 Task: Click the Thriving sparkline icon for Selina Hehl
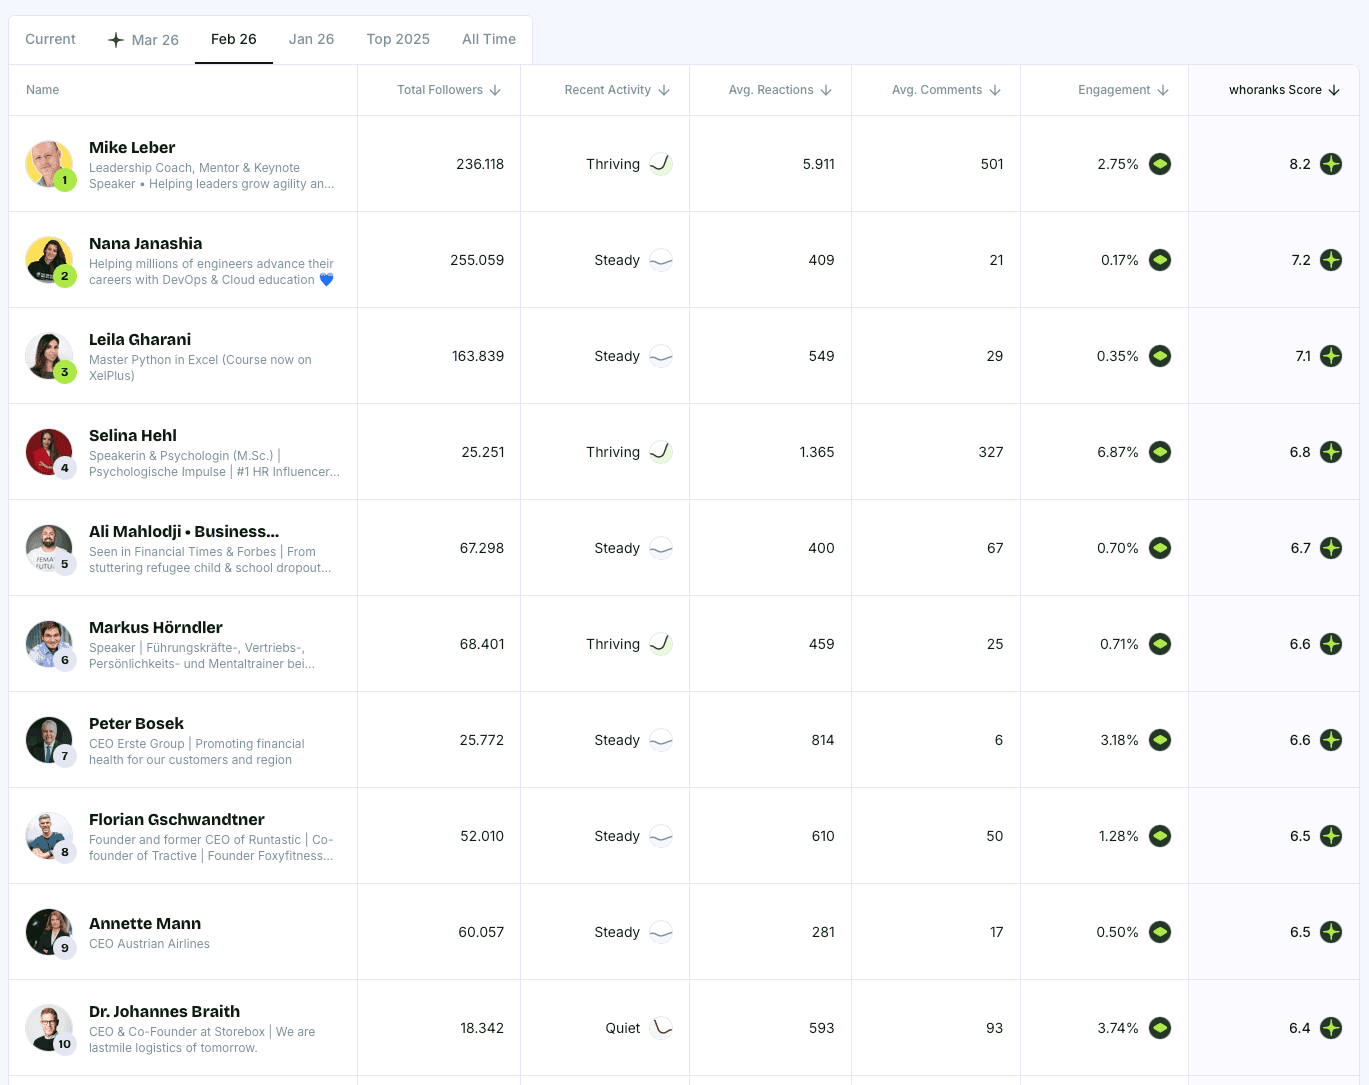coord(659,451)
